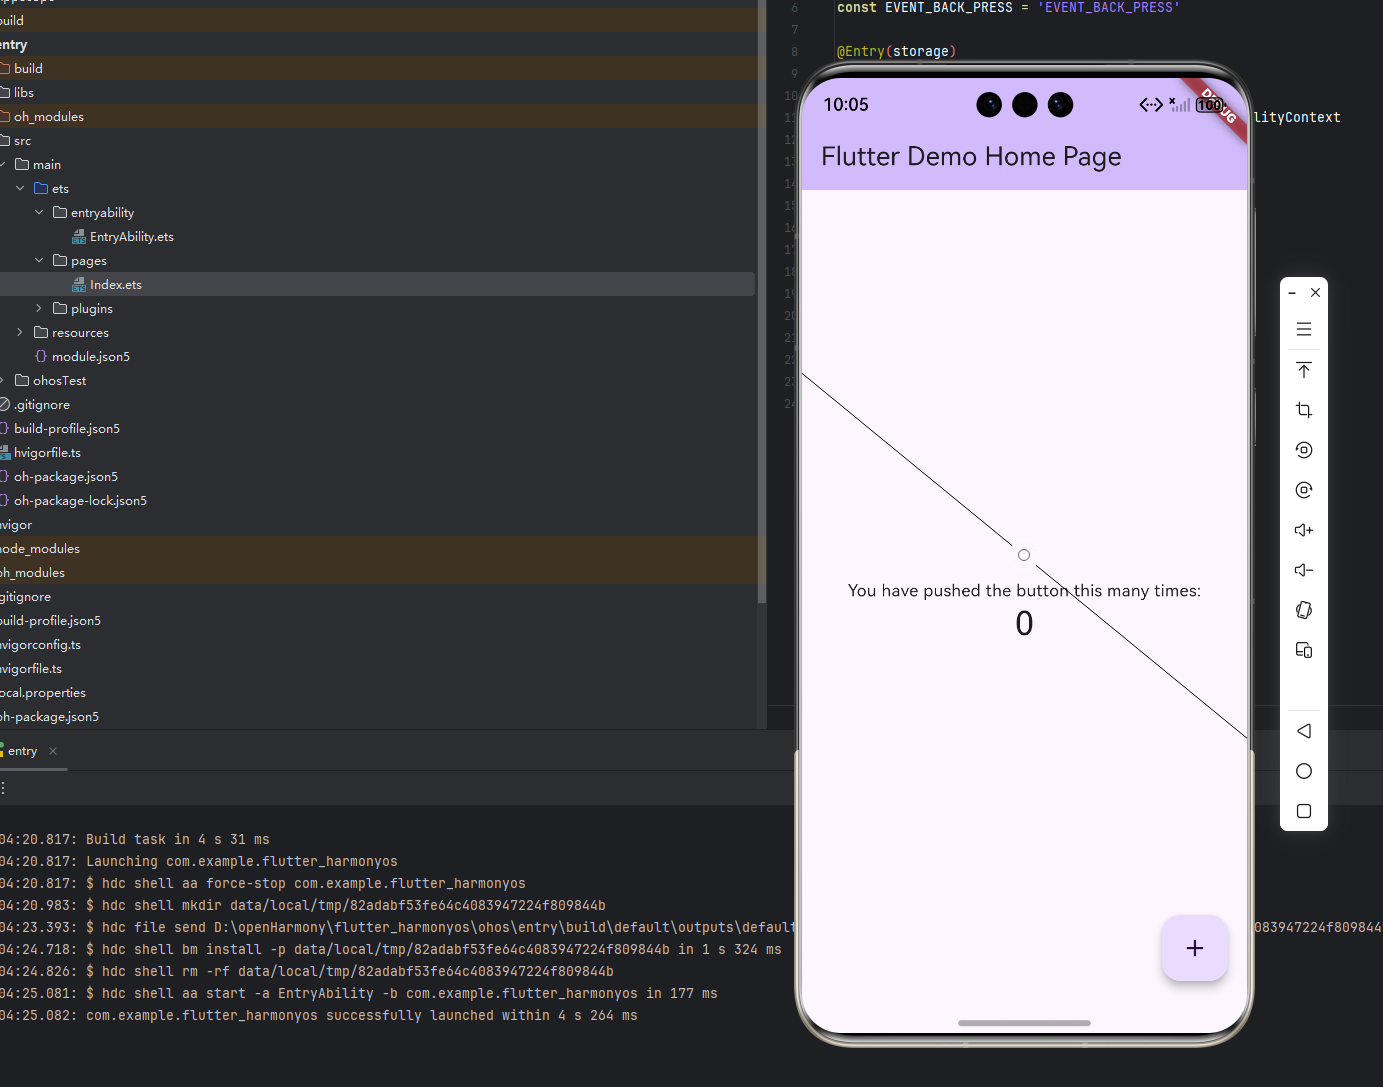Click the EntryAbility.ets file icon
The height and width of the screenshot is (1087, 1383).
79,237
